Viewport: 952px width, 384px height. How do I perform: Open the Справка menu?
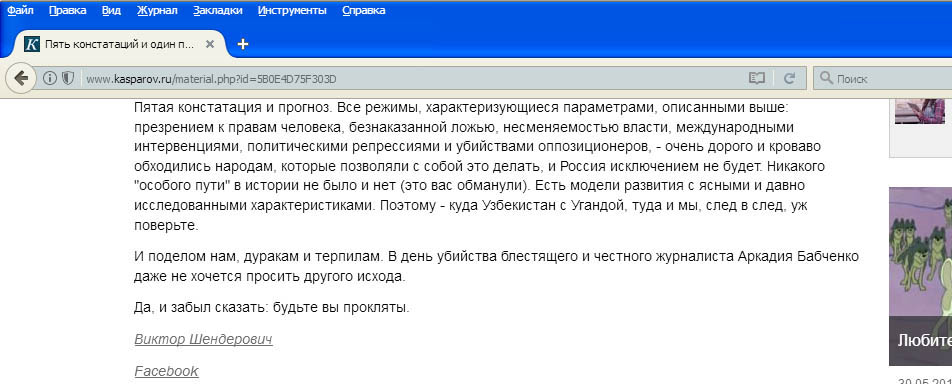click(x=363, y=10)
